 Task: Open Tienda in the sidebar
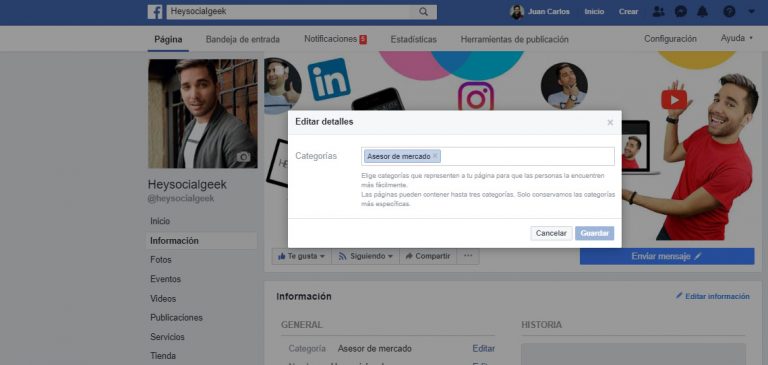pos(163,356)
